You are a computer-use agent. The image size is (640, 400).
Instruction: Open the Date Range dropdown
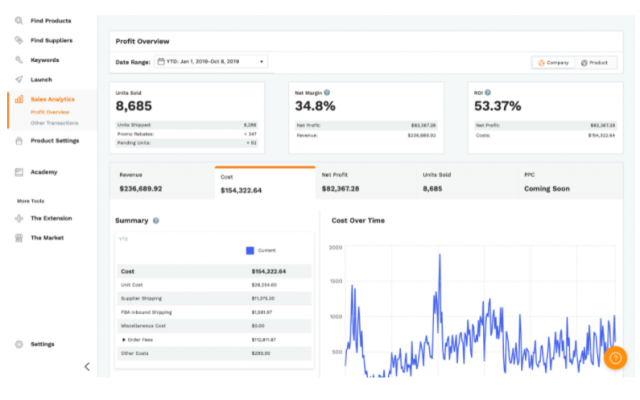(x=211, y=62)
